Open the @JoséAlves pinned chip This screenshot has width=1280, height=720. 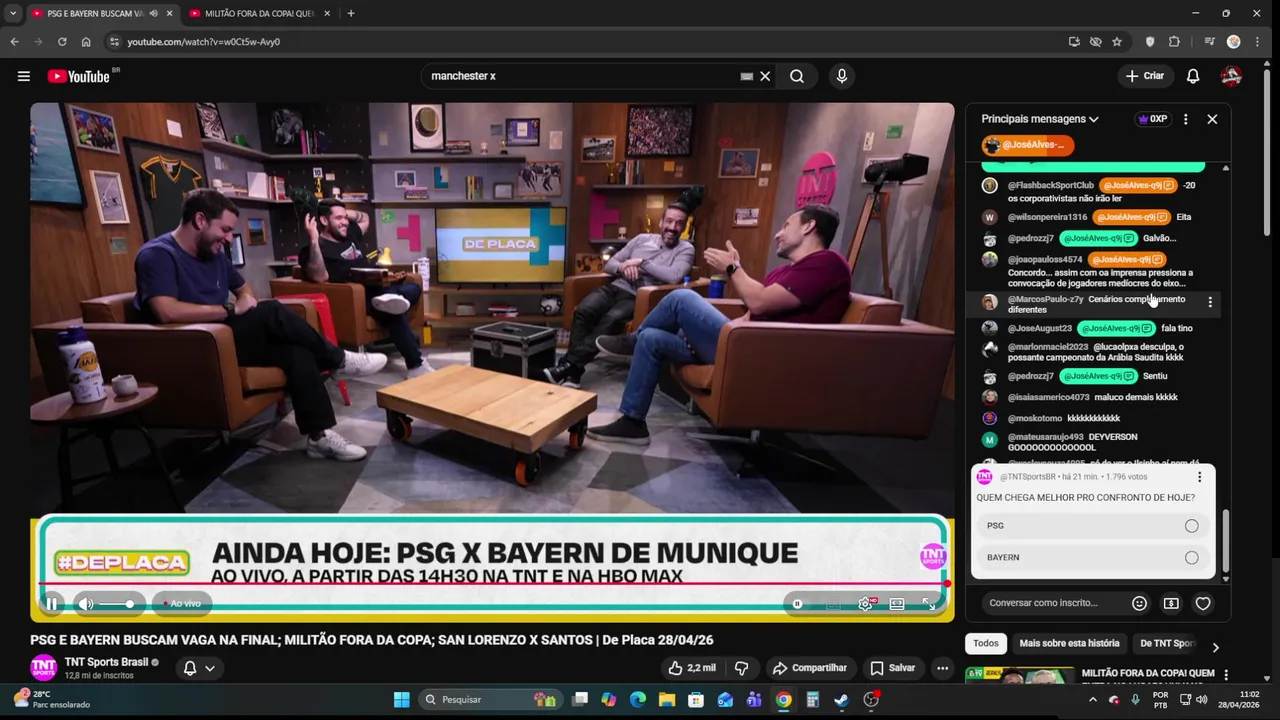tap(1027, 145)
